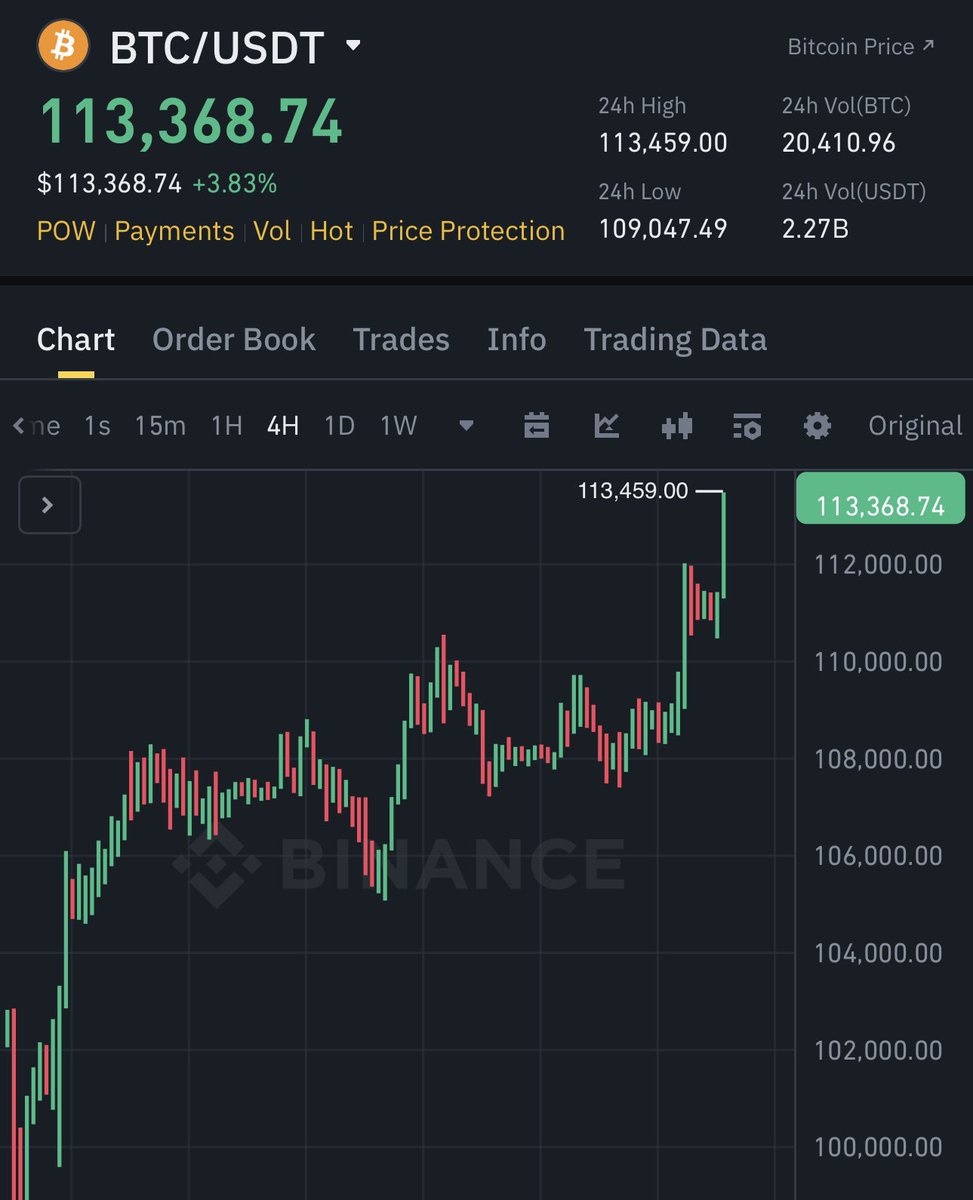Select the 15m interval
973x1200 pixels.
coord(160,426)
